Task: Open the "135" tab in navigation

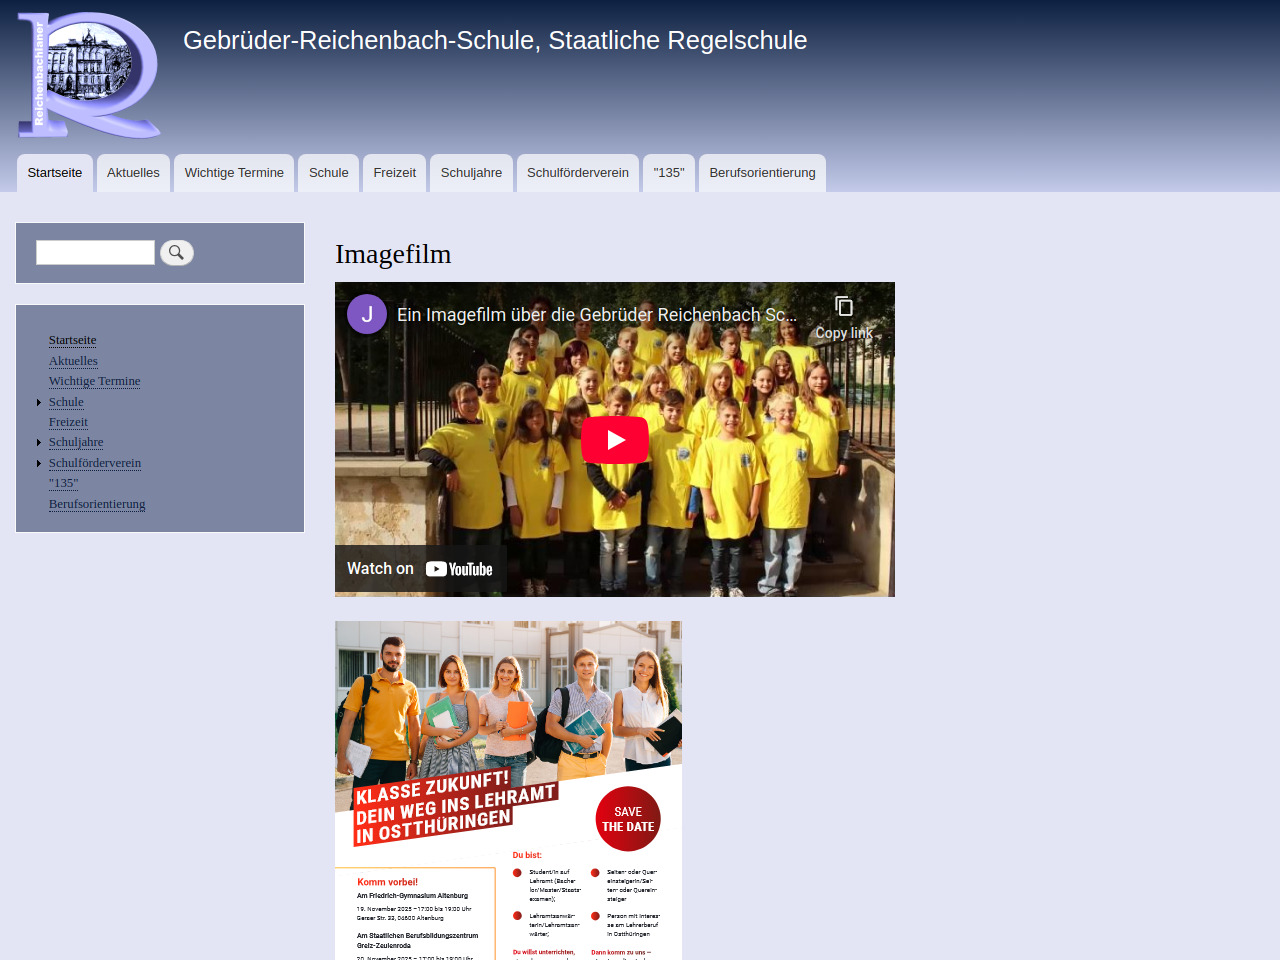Action: [669, 173]
